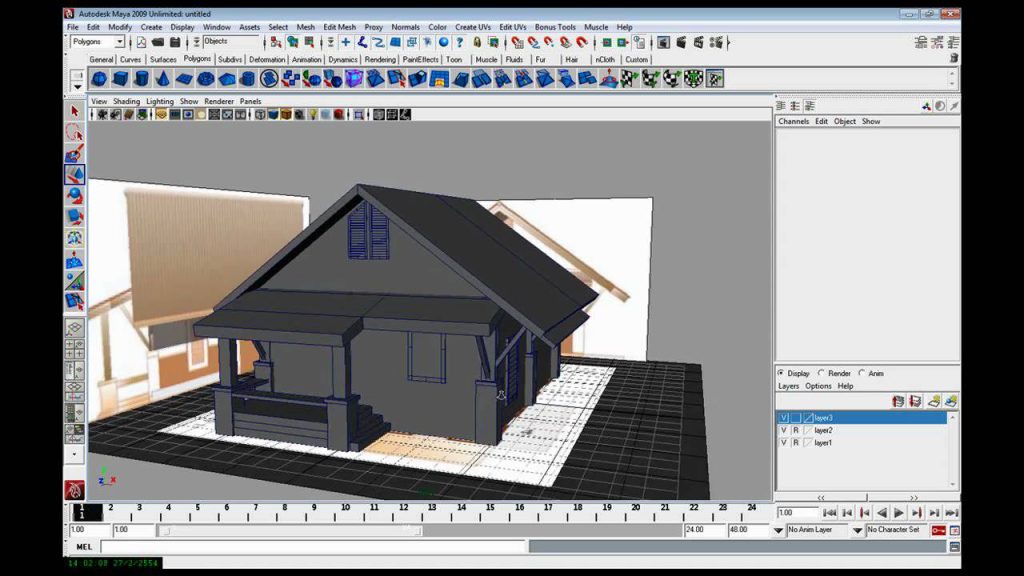
Task: Select the Anim layer radio button
Action: (x=861, y=373)
